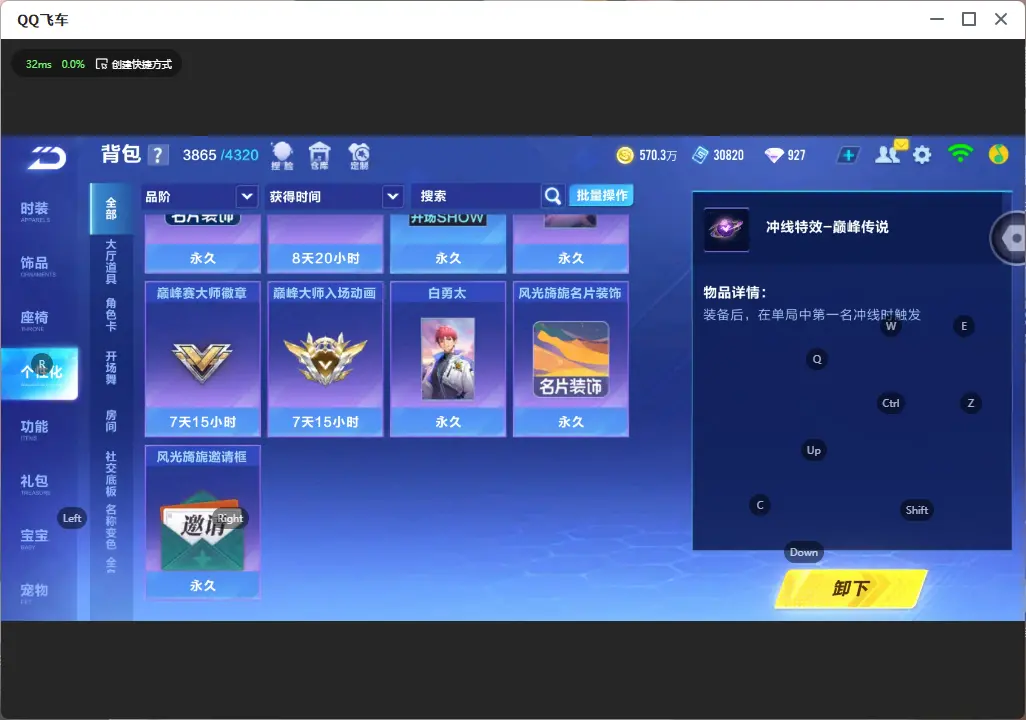Screen dimensions: 1026x720
Task: Click the Ctrl key overlay
Action: [891, 403]
